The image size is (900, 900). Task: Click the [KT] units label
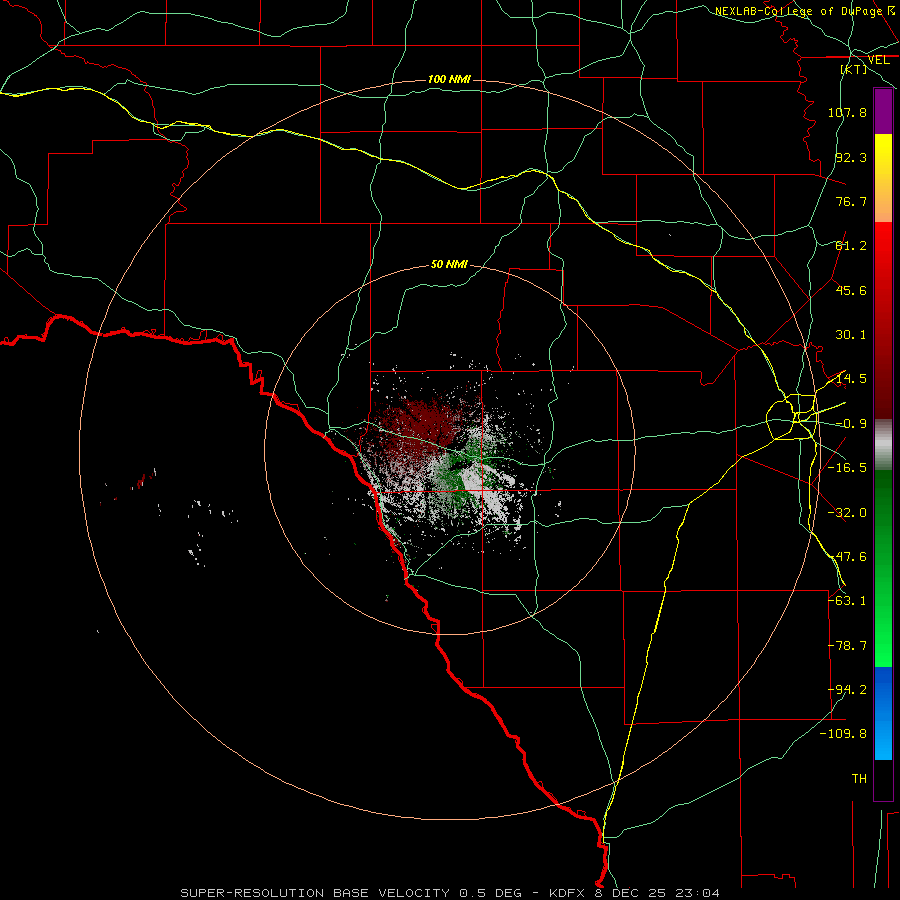click(854, 69)
